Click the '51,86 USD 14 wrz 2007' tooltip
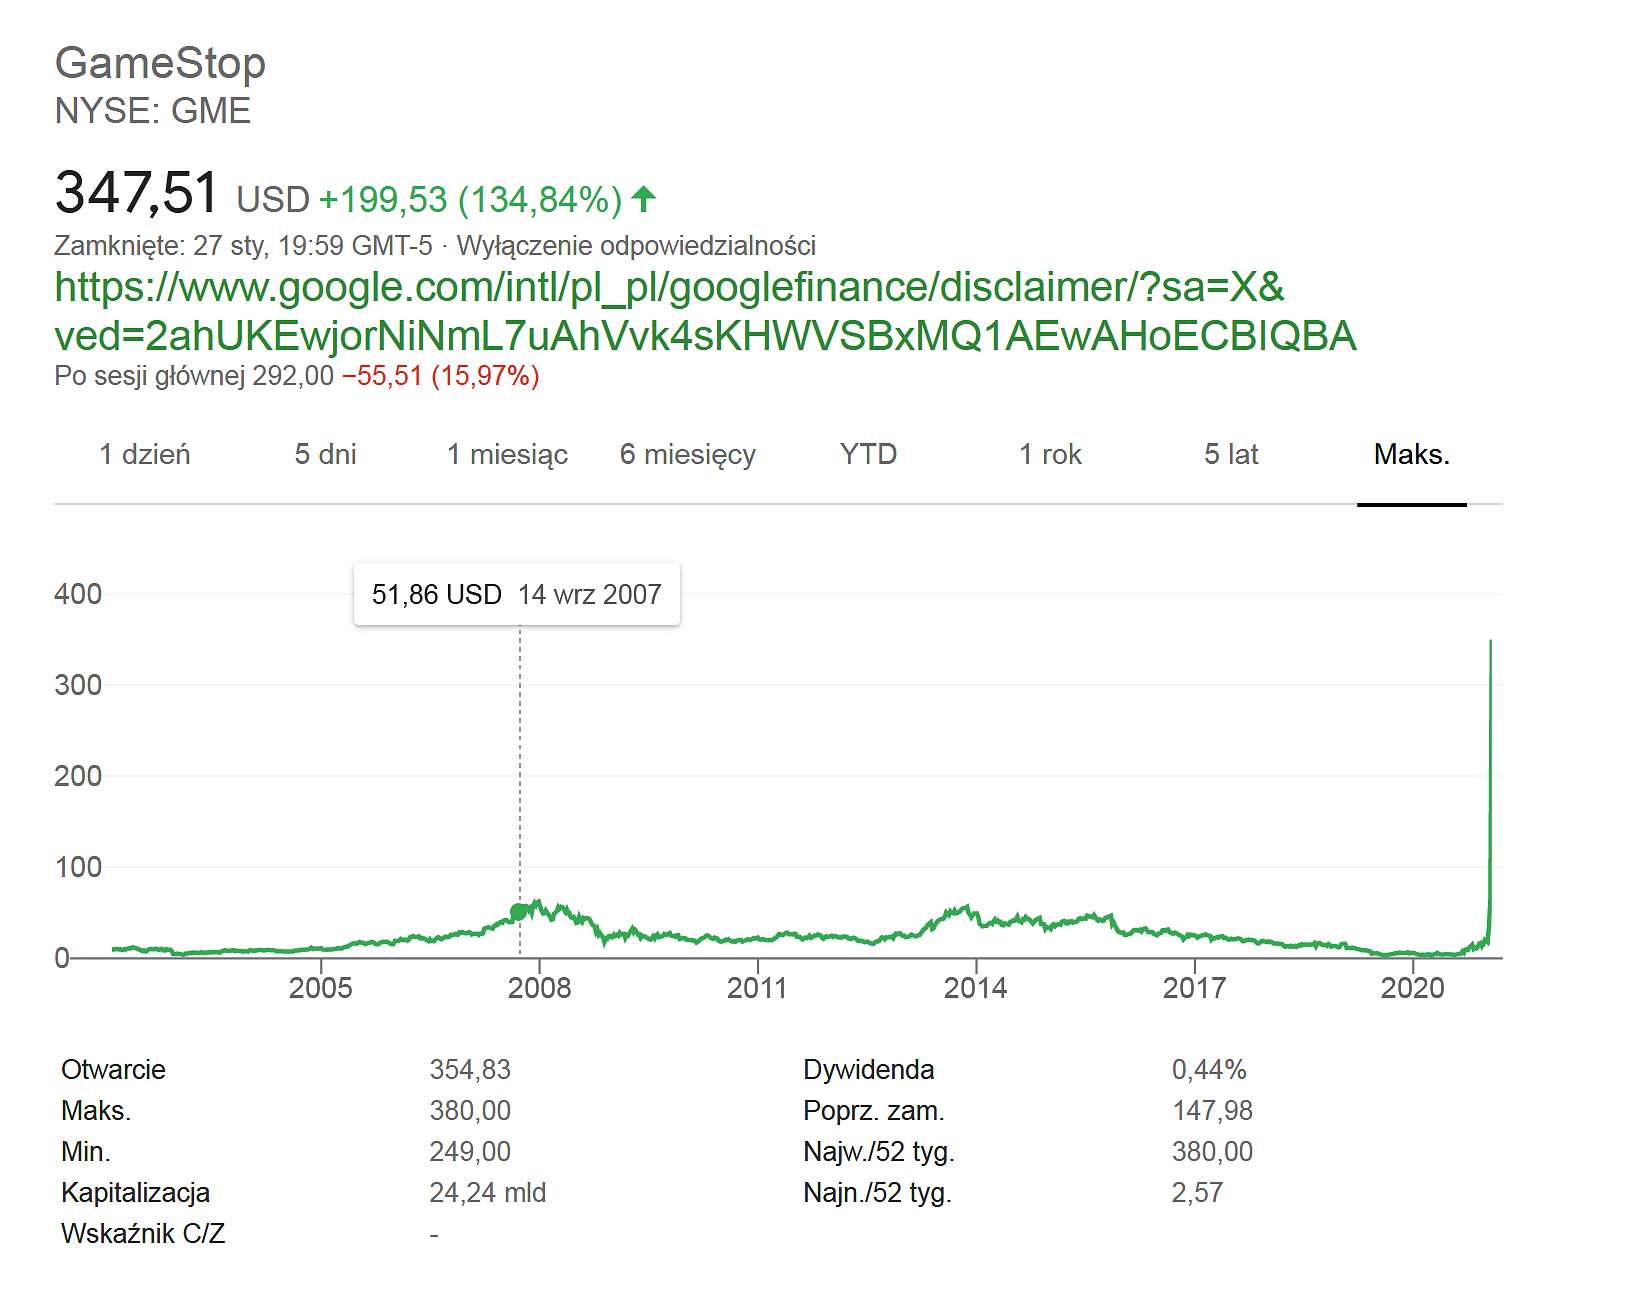 tap(517, 595)
